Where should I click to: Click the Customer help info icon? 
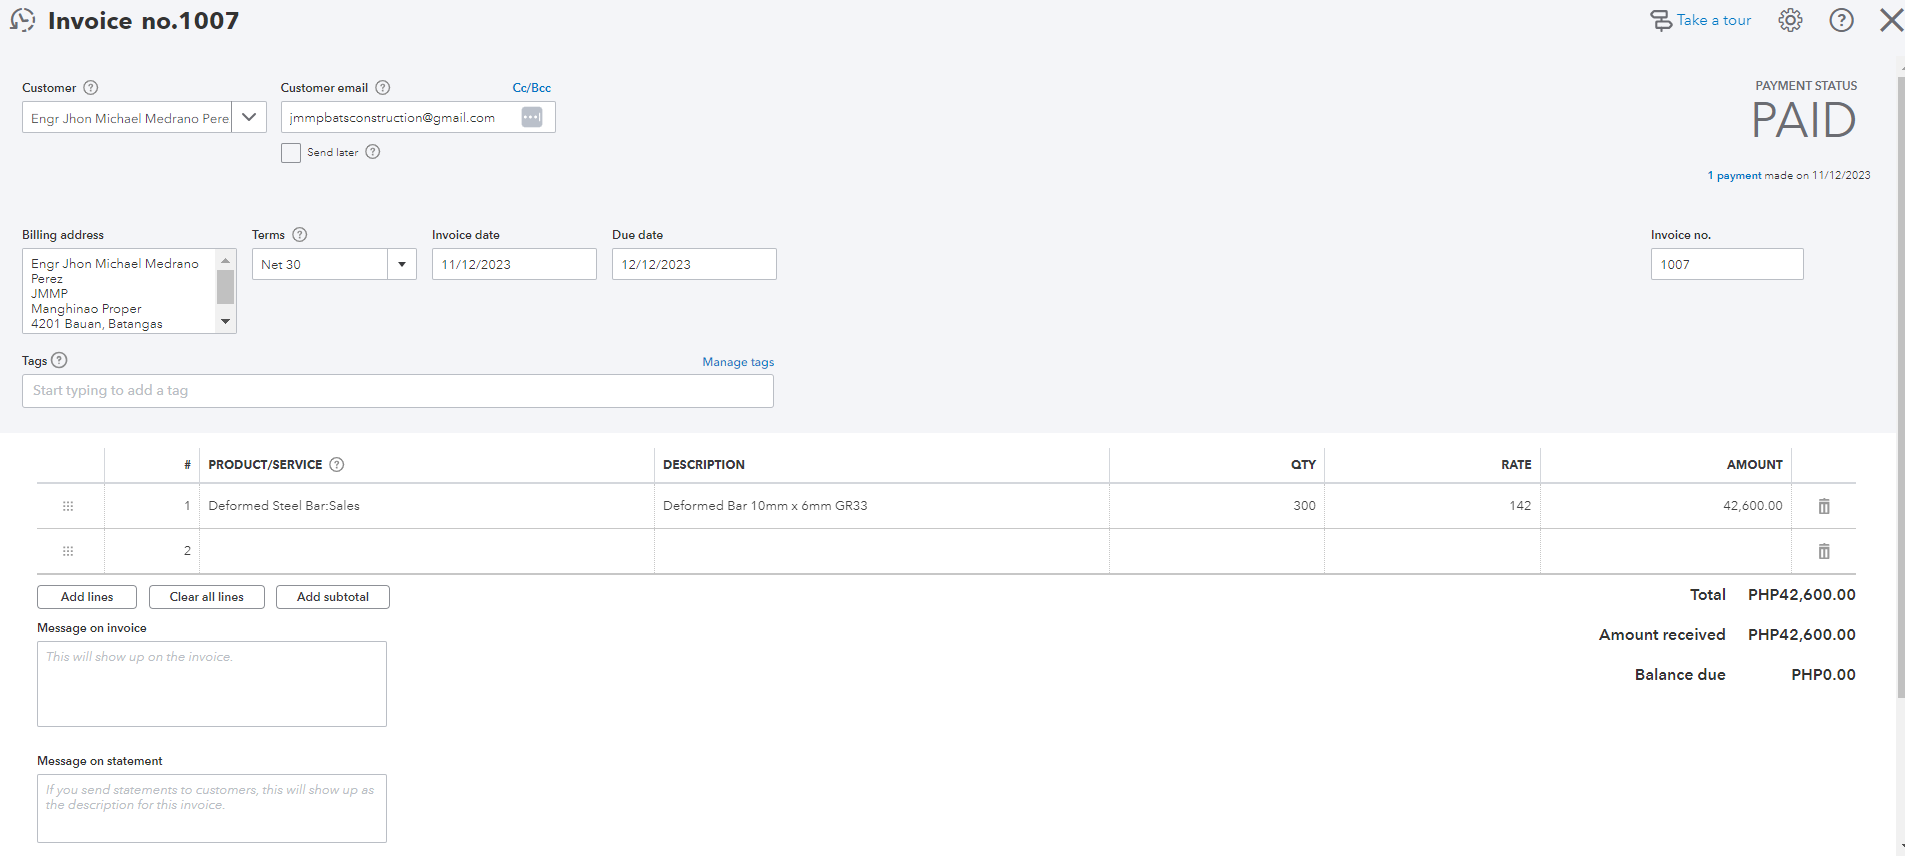click(91, 88)
